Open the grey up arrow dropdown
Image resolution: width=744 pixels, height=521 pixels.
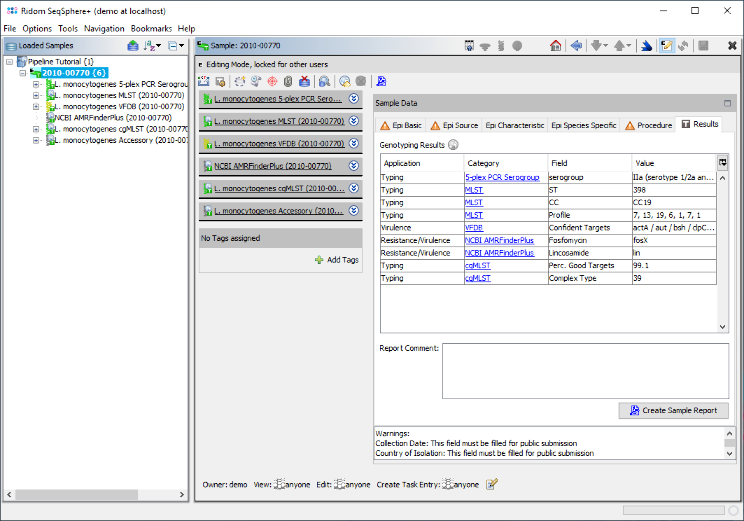coord(623,46)
